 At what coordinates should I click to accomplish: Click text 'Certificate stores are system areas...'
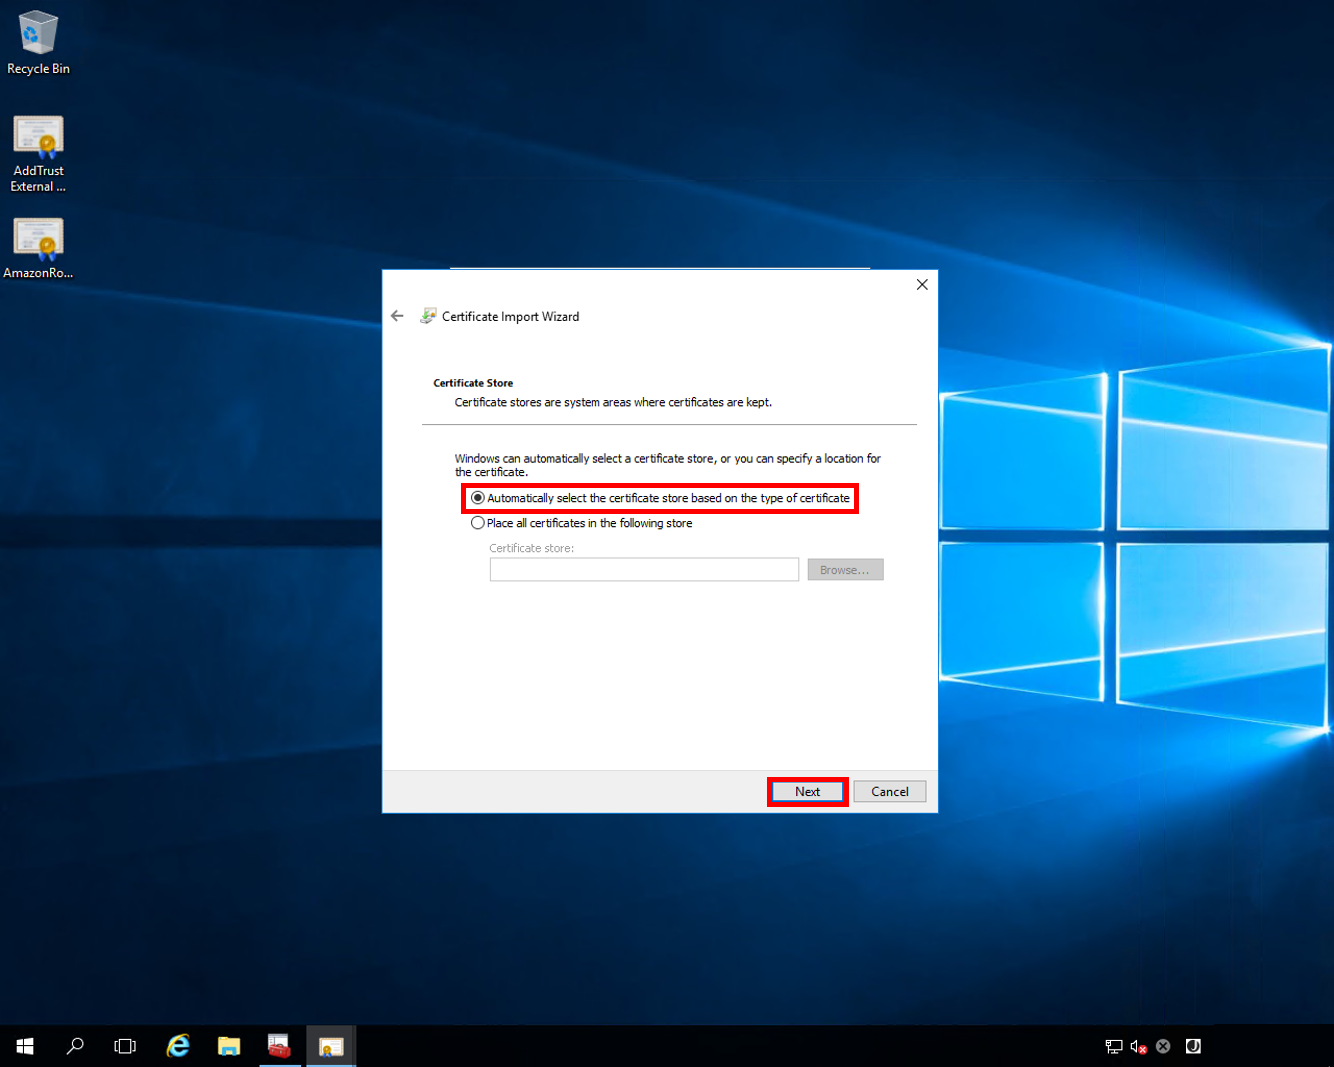click(x=613, y=402)
